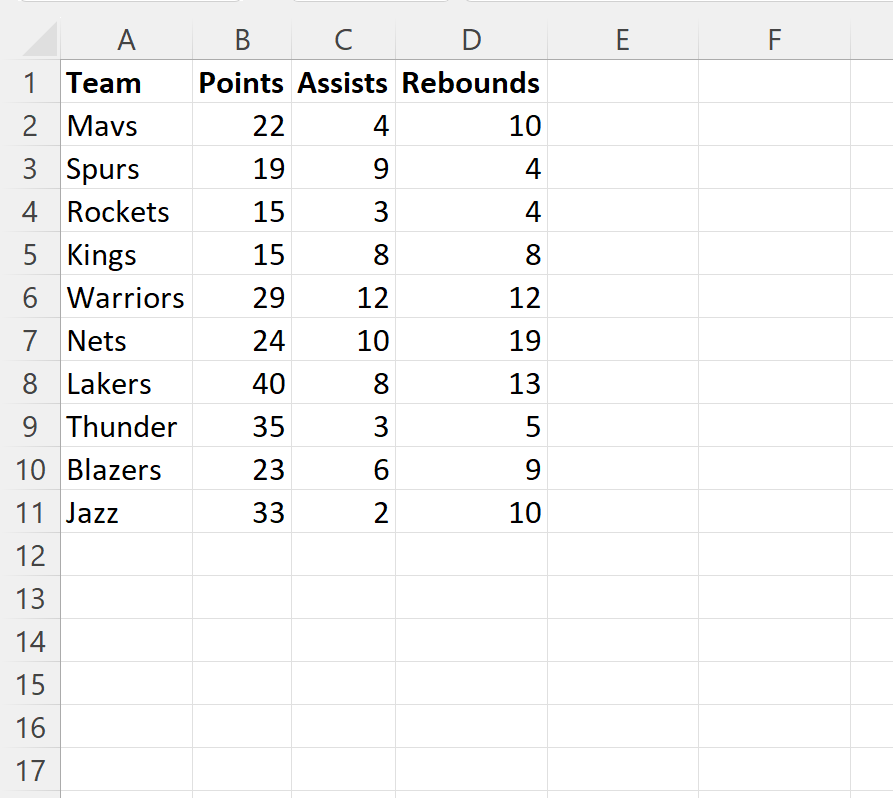Select Spurs assists cell with 9
893x798 pixels.
343,169
